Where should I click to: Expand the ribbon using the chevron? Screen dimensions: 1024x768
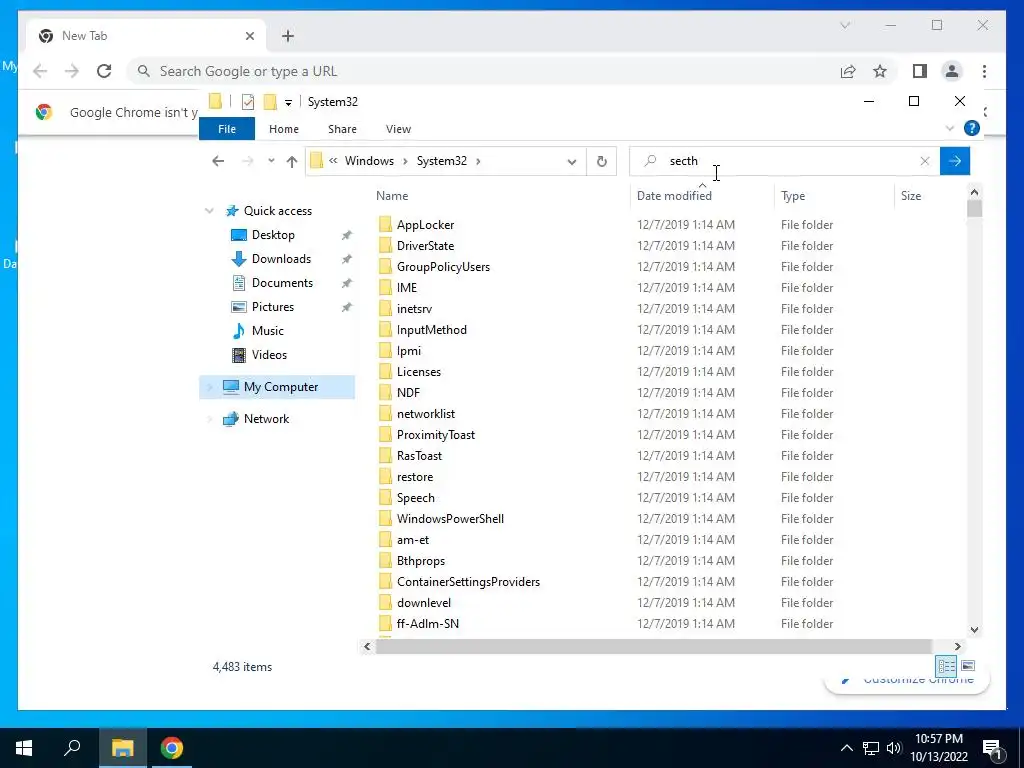tap(950, 129)
